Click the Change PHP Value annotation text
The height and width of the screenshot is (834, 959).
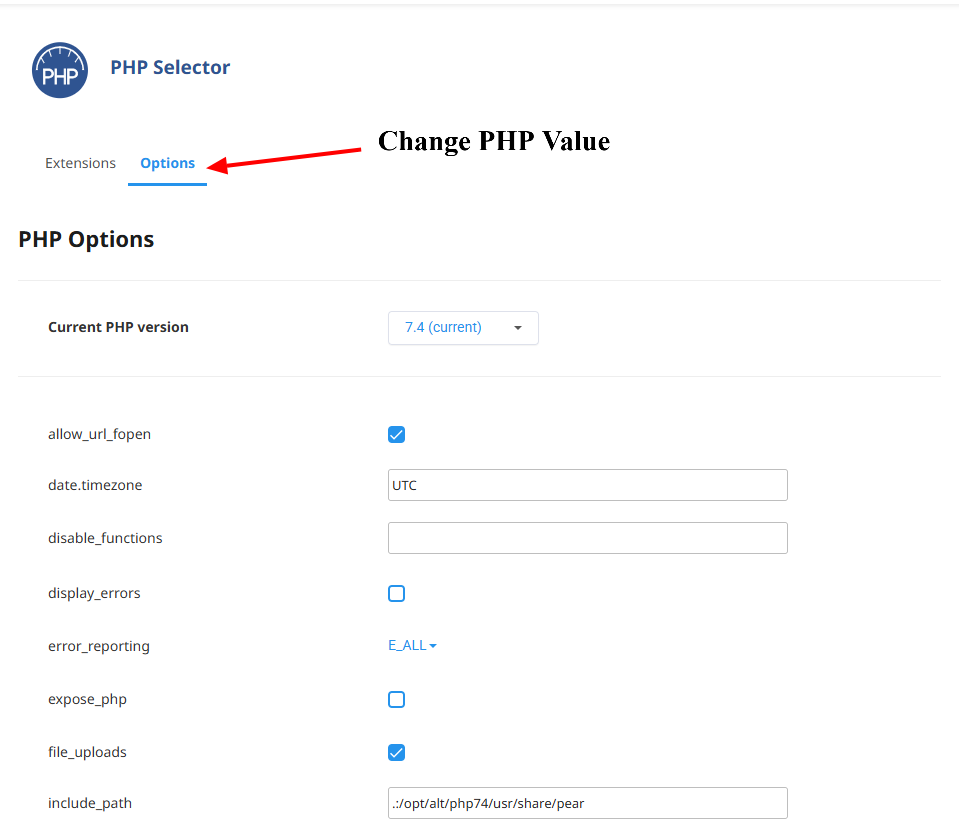pos(493,141)
